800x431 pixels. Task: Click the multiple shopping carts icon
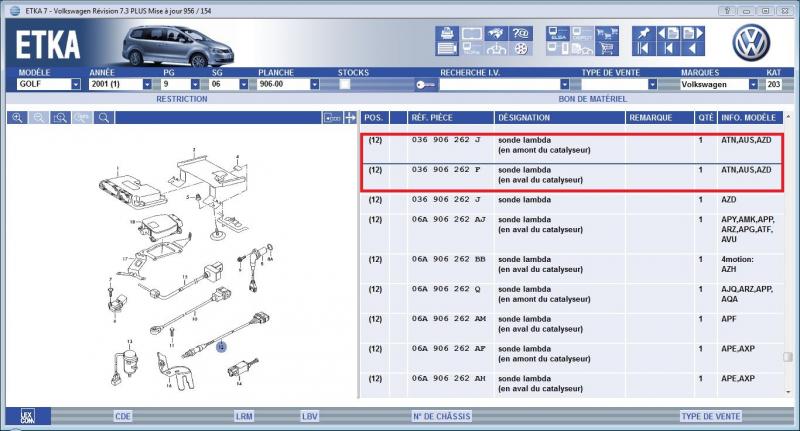point(607,34)
